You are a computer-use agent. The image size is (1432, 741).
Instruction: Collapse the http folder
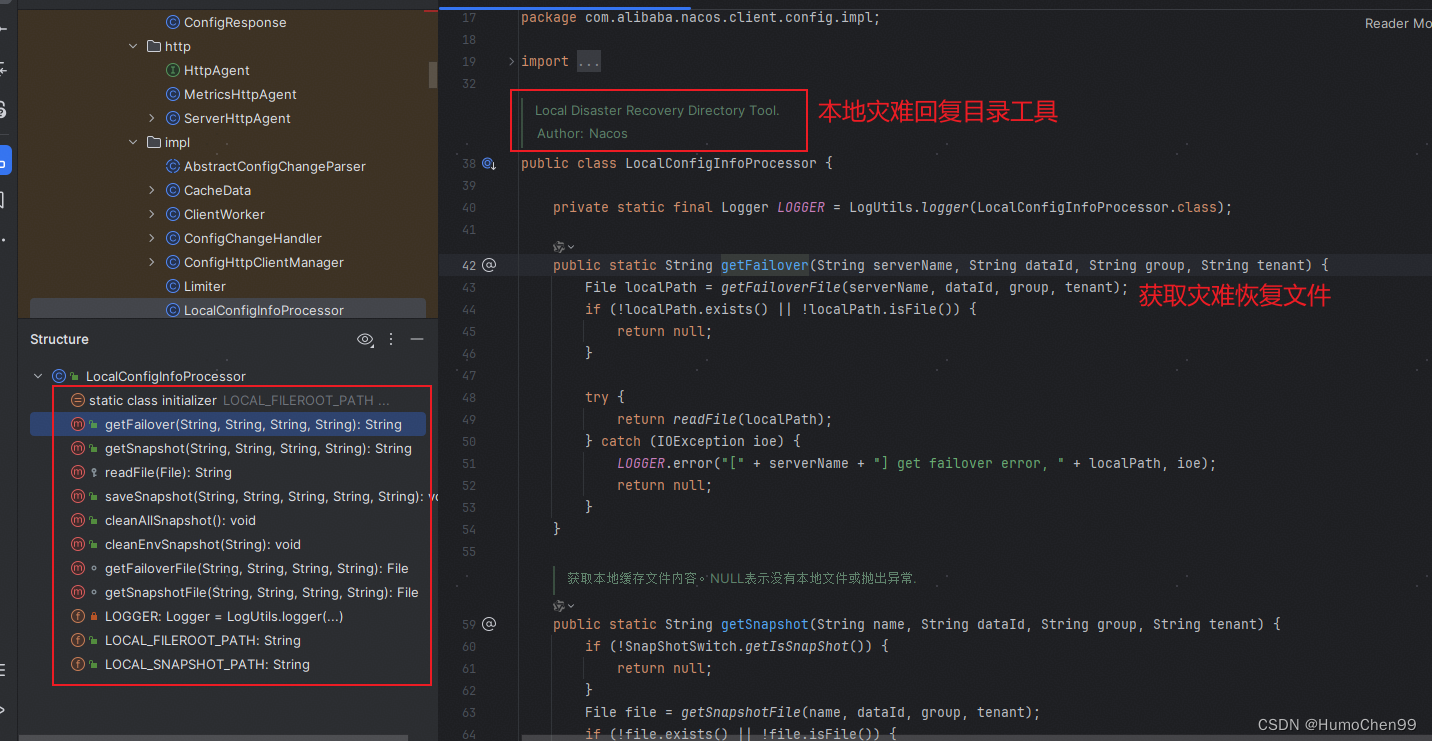[133, 46]
